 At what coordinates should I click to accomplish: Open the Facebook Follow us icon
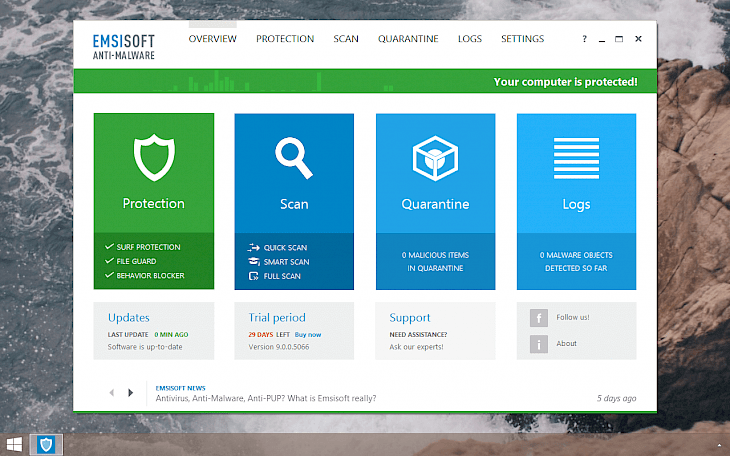(539, 318)
